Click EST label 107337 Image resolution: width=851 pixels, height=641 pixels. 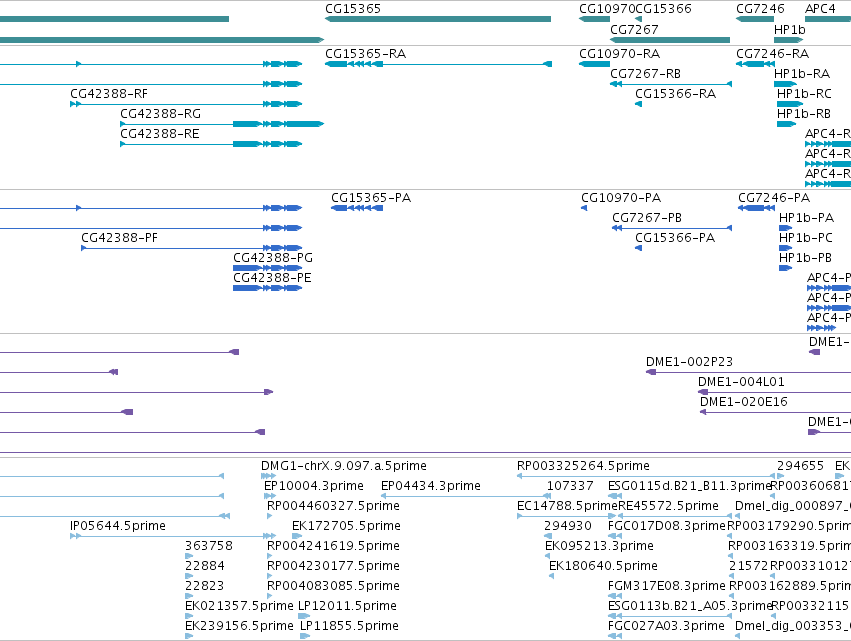(x=570, y=486)
